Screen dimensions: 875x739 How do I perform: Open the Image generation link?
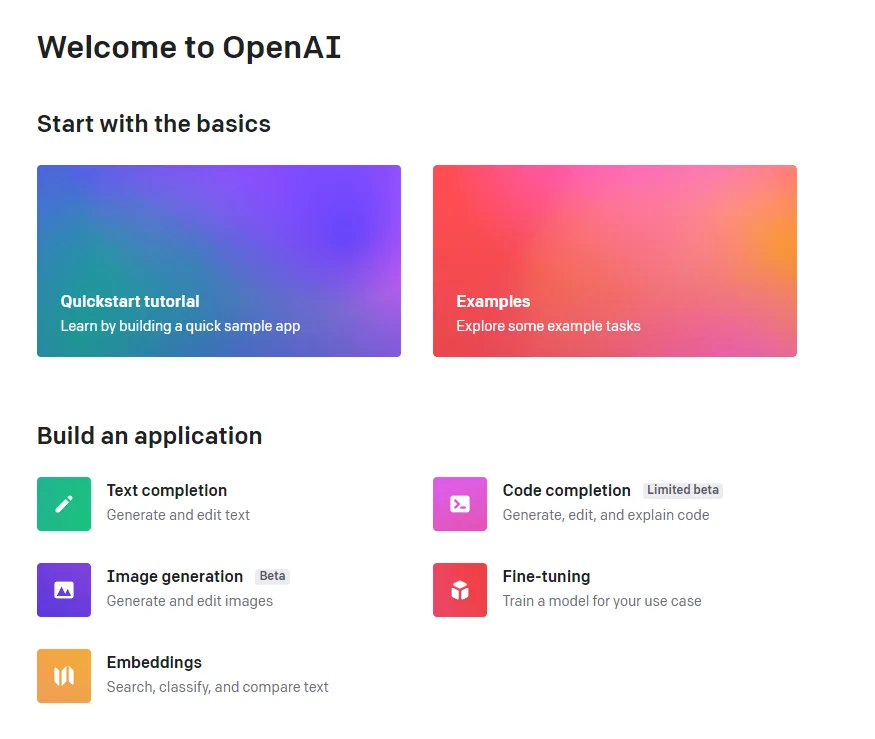175,577
